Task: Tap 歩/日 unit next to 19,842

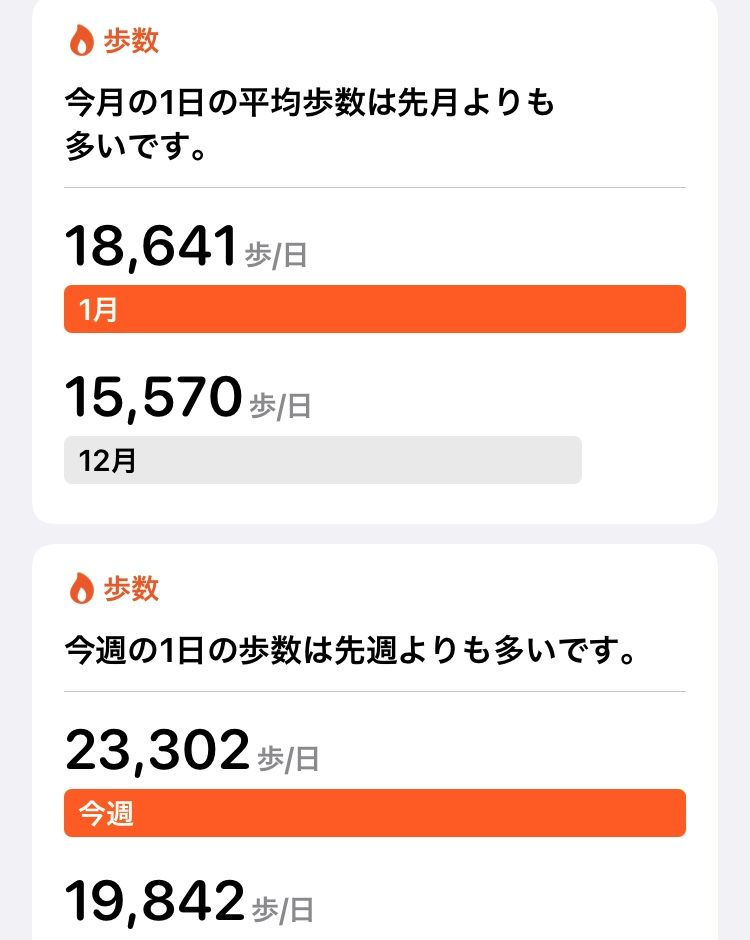Action: [x=283, y=909]
